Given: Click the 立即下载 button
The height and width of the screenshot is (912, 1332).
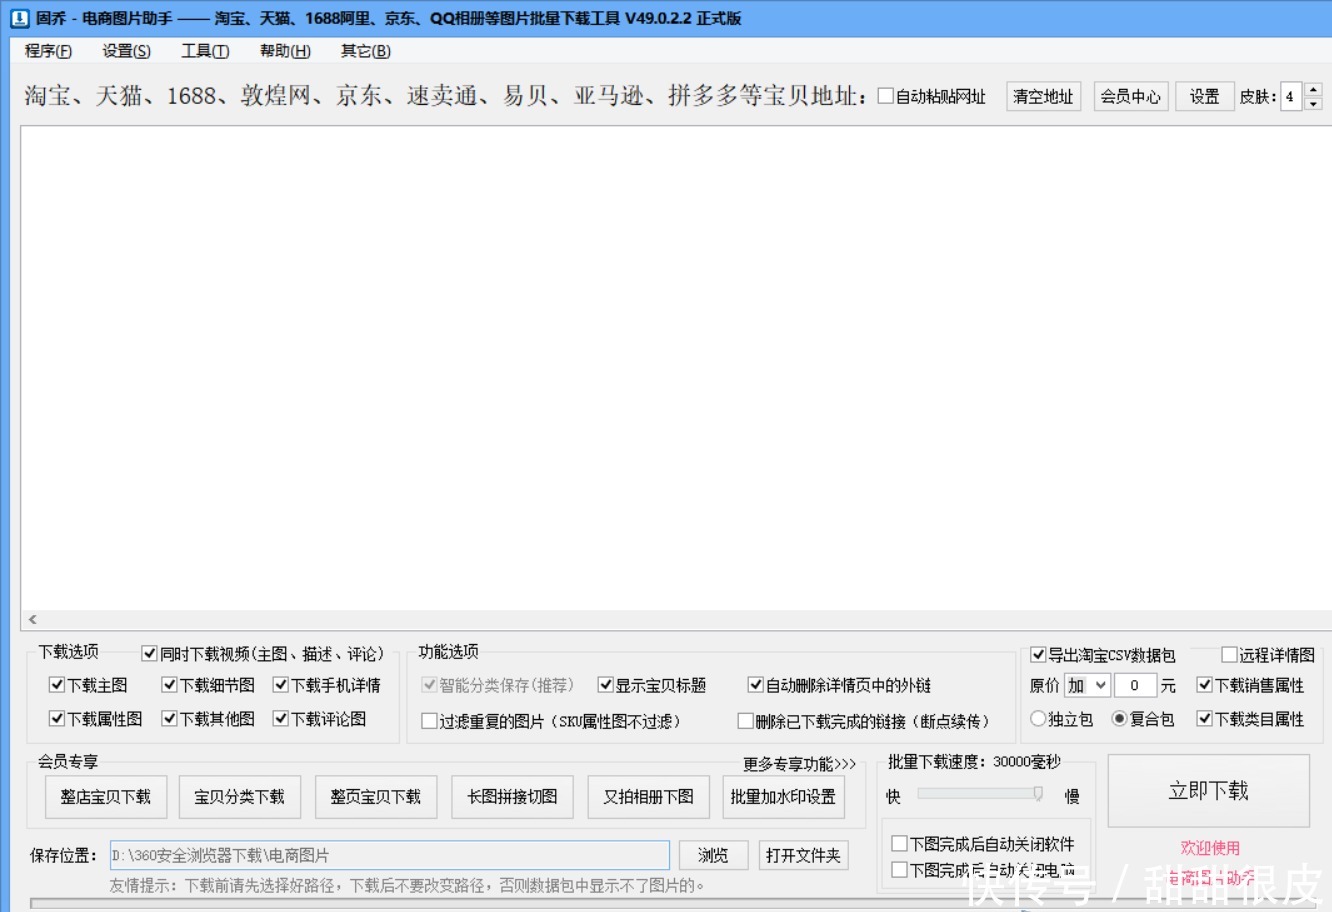Looking at the screenshot, I should click(x=1208, y=791).
